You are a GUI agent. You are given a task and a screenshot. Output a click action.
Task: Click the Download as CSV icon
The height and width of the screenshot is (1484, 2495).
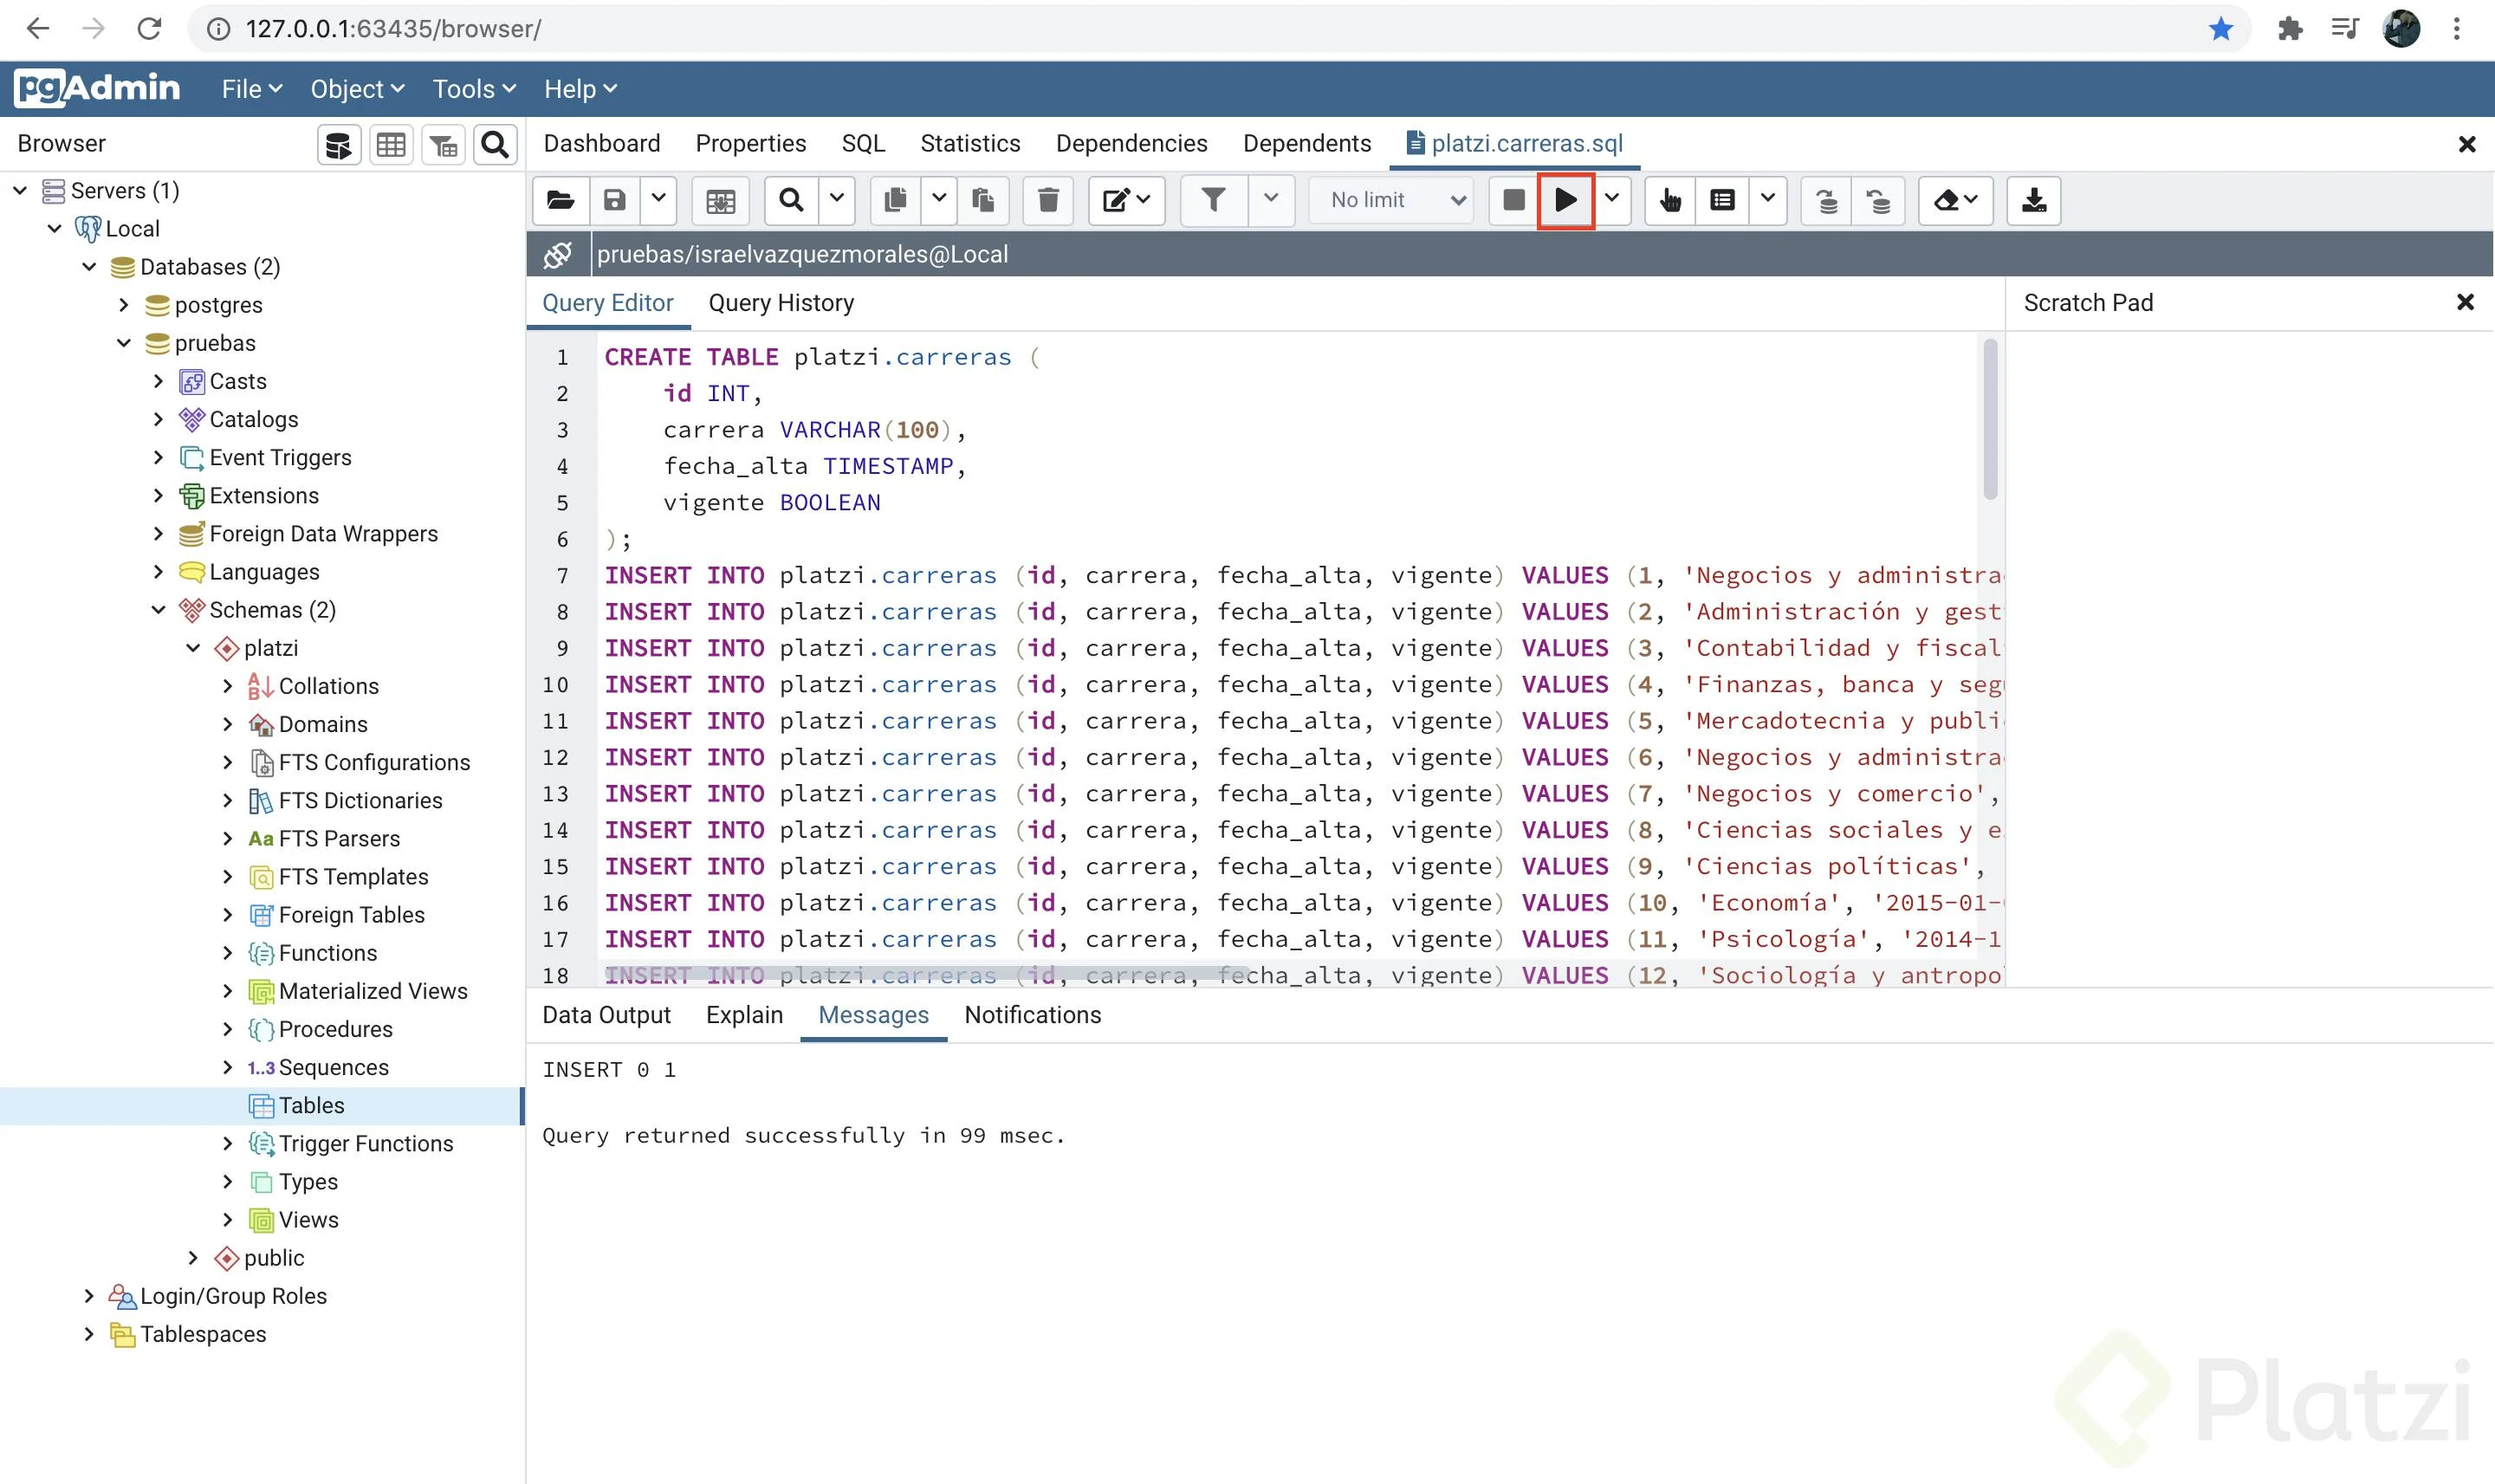click(x=2033, y=200)
